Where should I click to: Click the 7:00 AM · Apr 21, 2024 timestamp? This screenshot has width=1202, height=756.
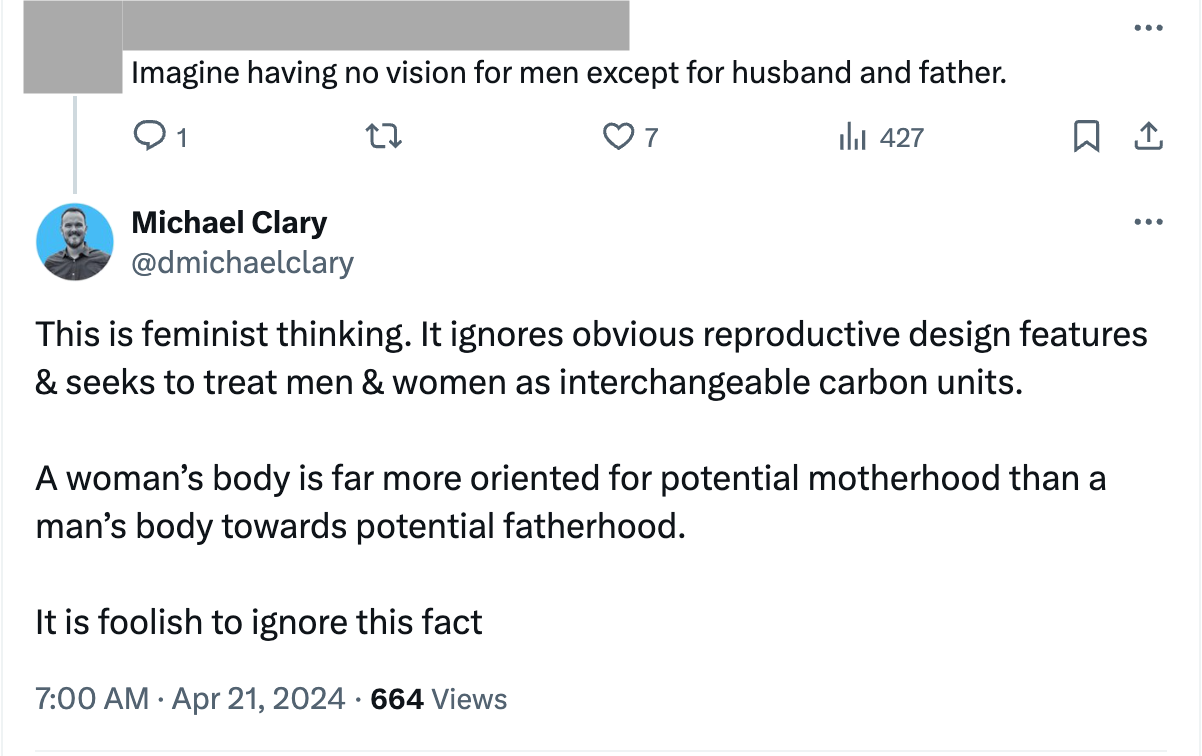(190, 699)
